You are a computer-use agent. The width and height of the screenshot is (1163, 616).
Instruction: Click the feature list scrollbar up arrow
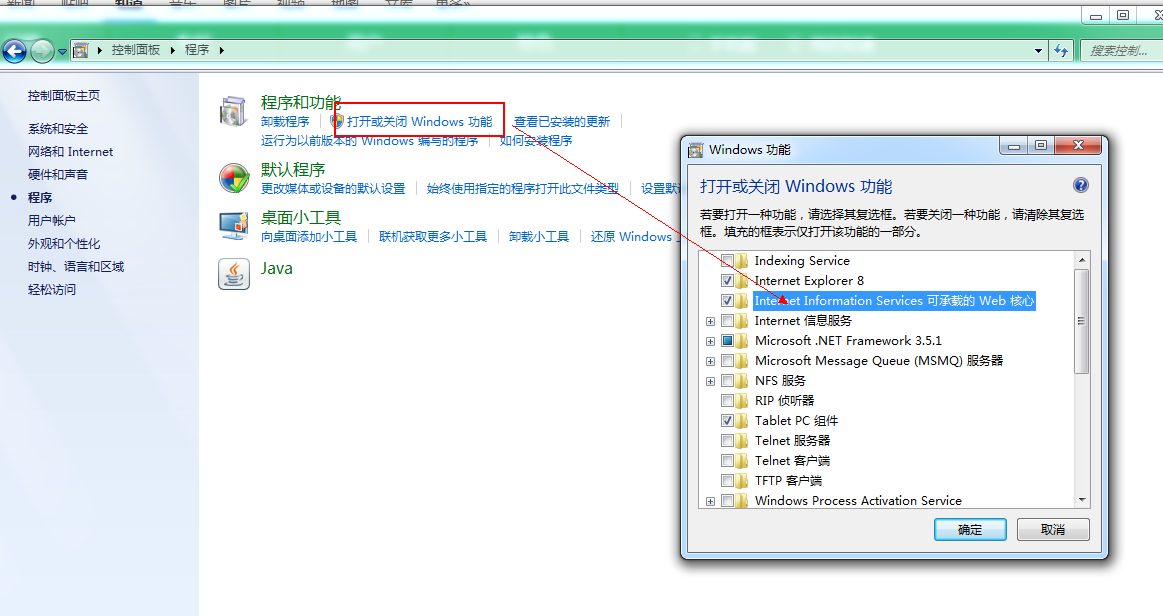[x=1082, y=260]
